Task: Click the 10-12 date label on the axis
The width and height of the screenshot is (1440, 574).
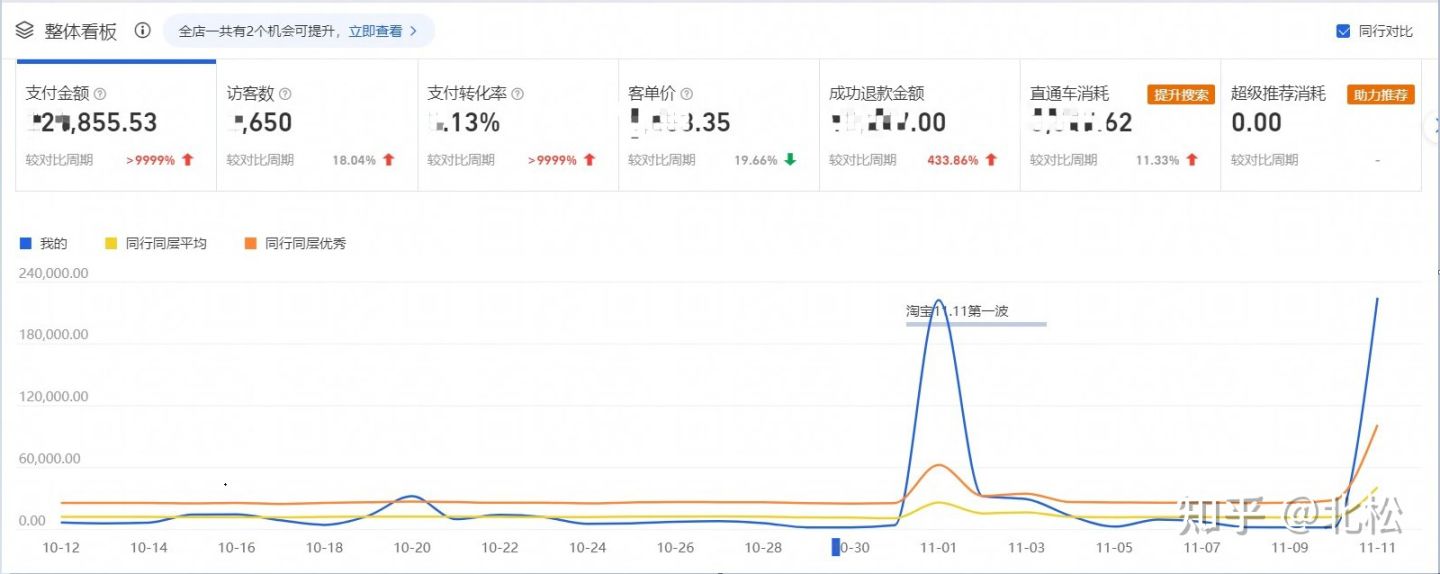Action: (61, 547)
